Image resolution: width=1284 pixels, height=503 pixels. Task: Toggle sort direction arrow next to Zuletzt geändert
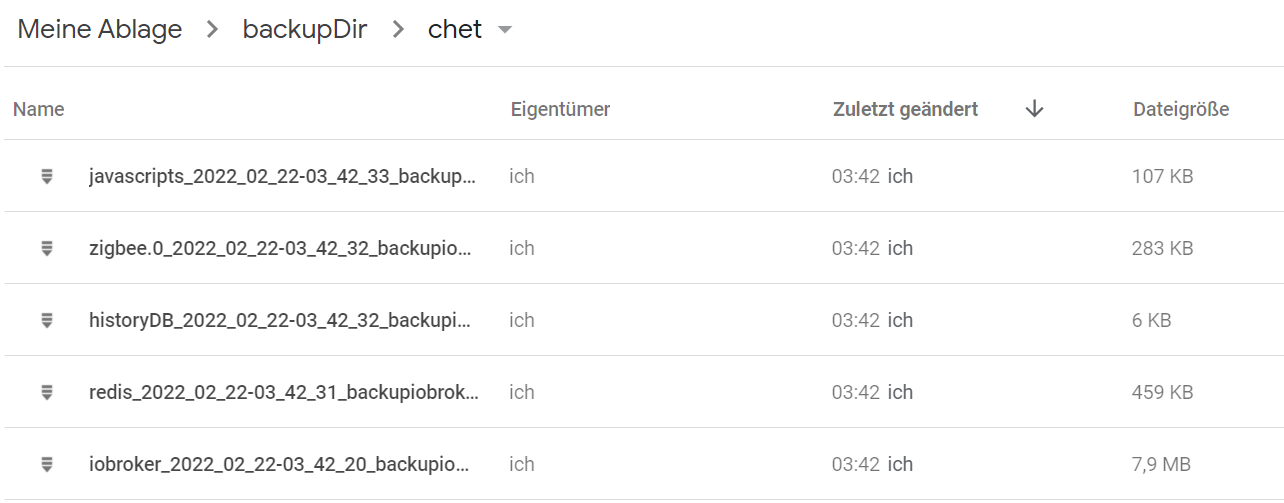point(1035,109)
